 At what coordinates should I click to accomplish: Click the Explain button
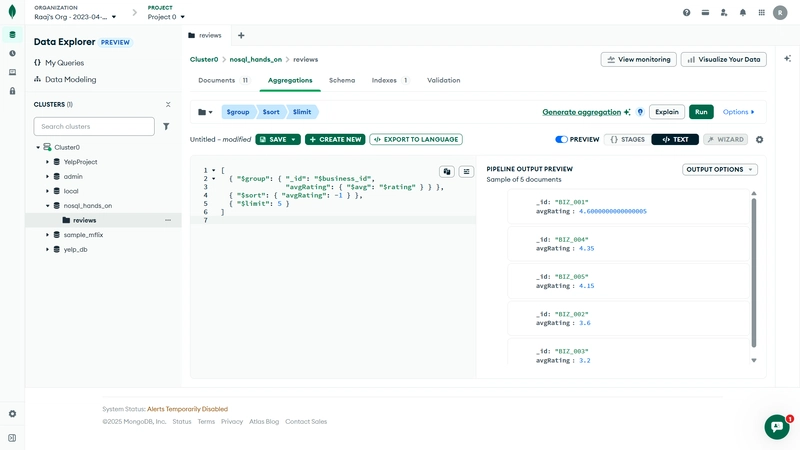click(x=667, y=112)
